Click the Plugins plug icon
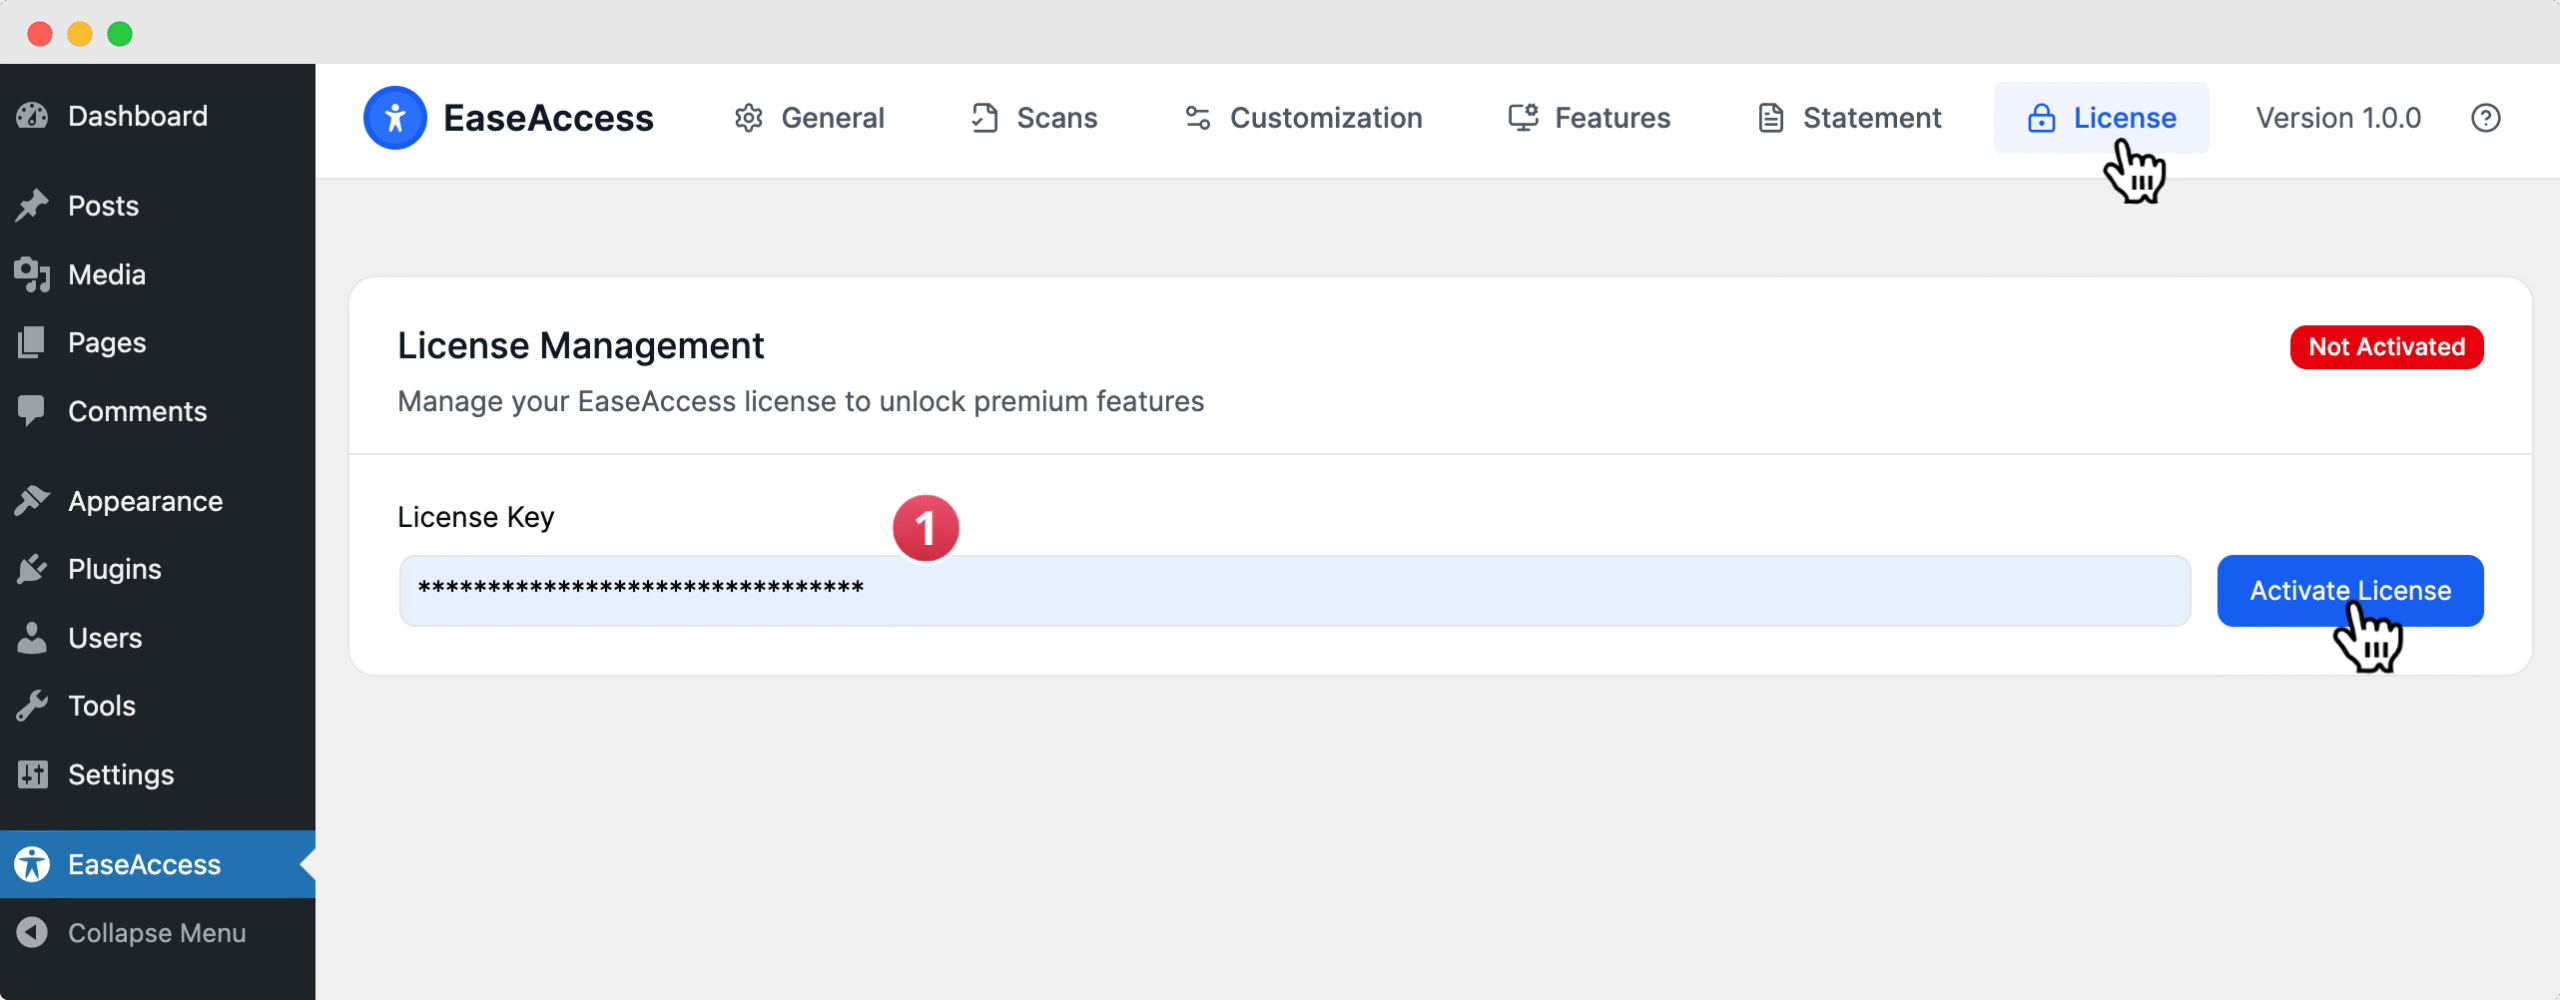This screenshot has width=2560, height=1000. click(32, 569)
